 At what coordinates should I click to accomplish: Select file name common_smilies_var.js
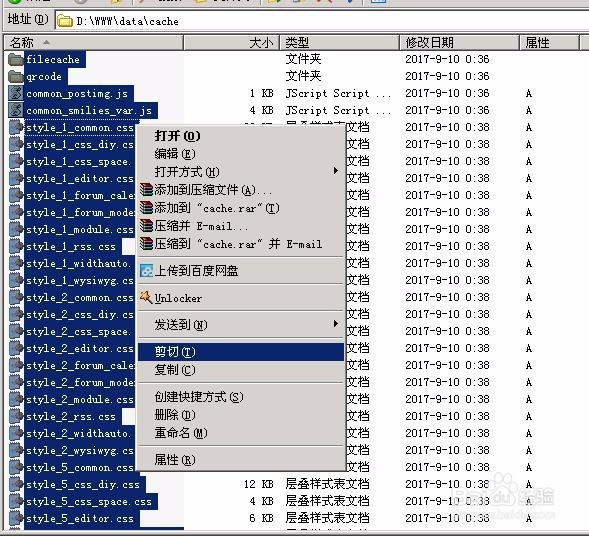pos(89,110)
